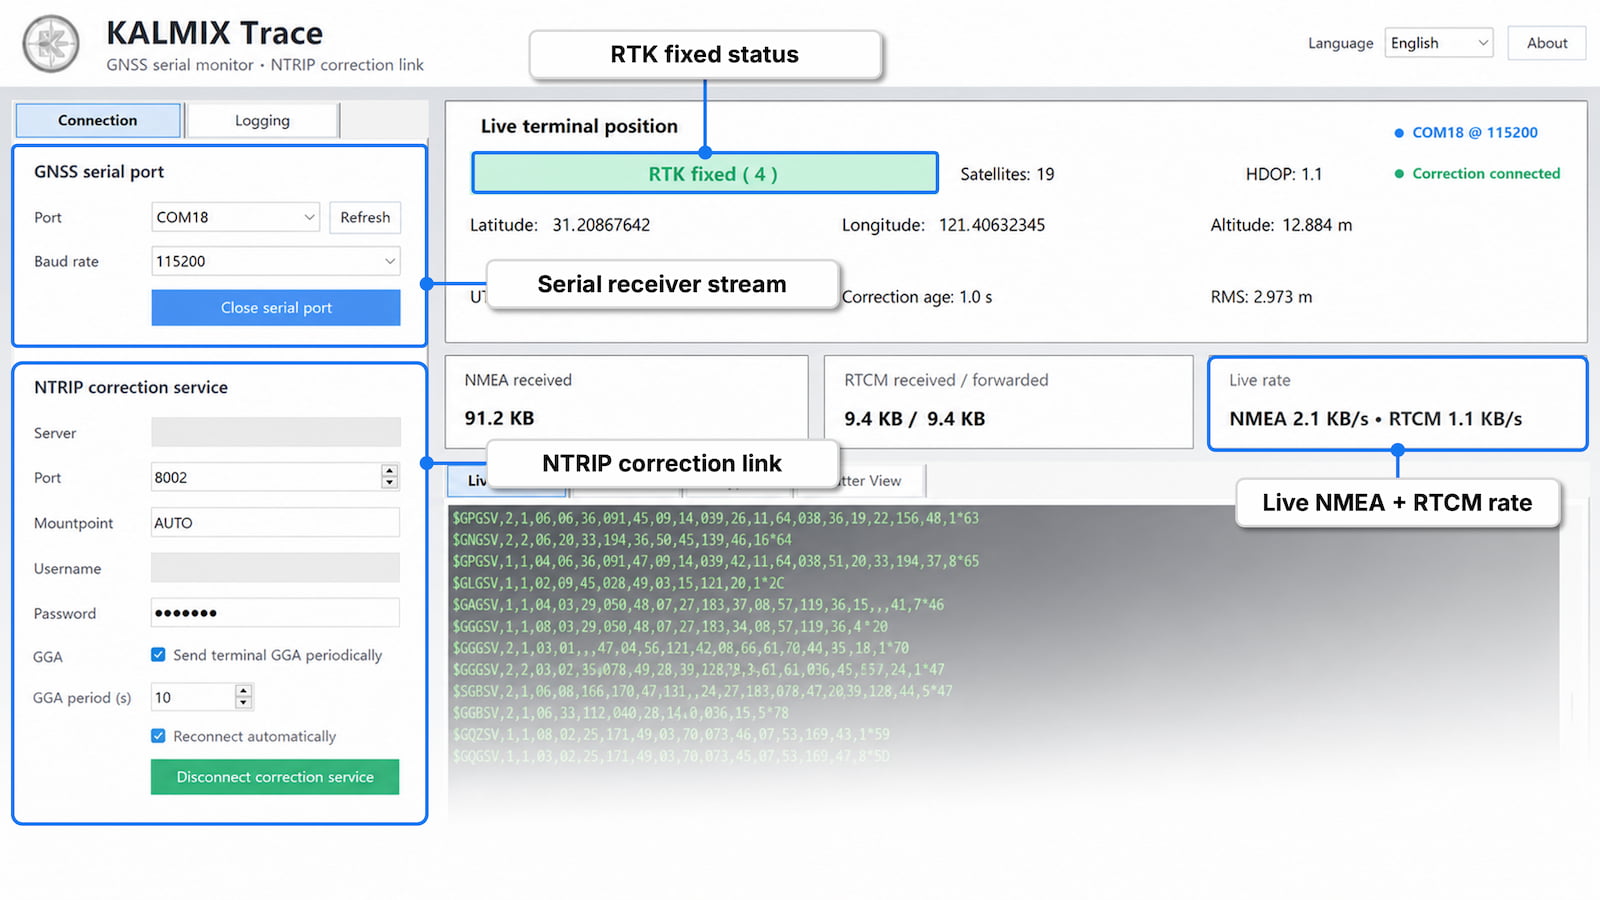Image resolution: width=1600 pixels, height=900 pixels.
Task: Close the serial port
Action: coord(276,308)
